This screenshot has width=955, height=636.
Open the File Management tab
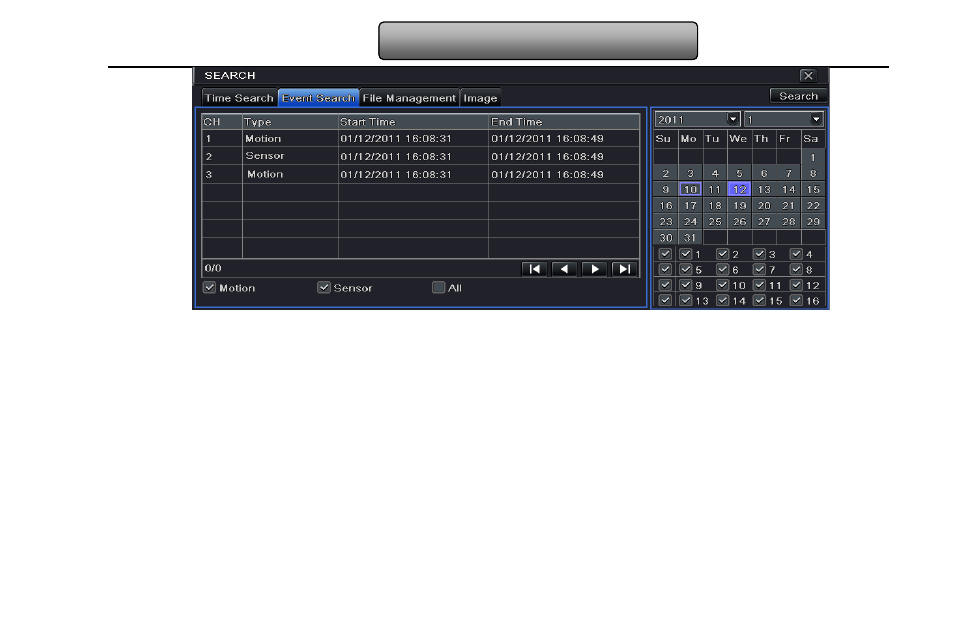[409, 98]
